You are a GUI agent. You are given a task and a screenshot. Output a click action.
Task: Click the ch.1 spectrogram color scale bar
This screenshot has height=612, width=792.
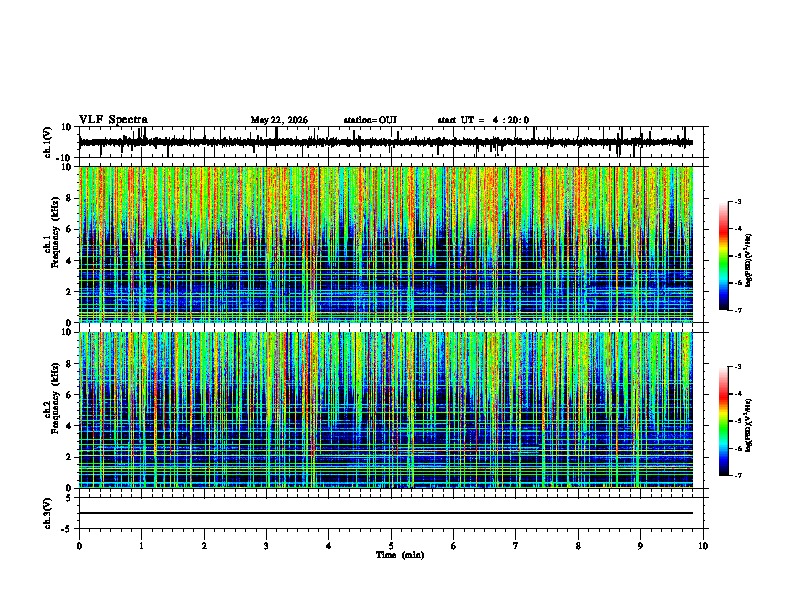[724, 256]
